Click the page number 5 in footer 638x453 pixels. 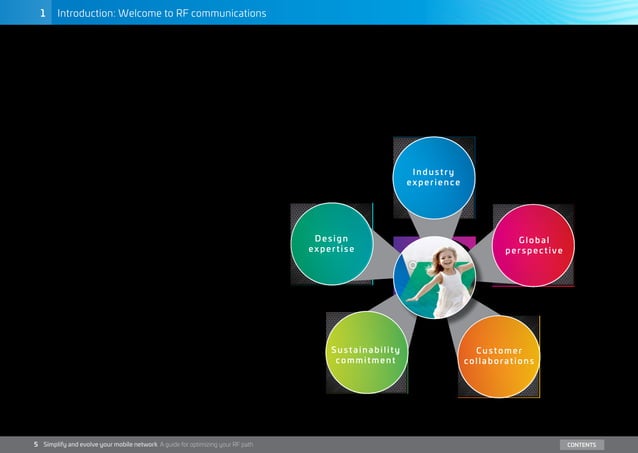36,444
